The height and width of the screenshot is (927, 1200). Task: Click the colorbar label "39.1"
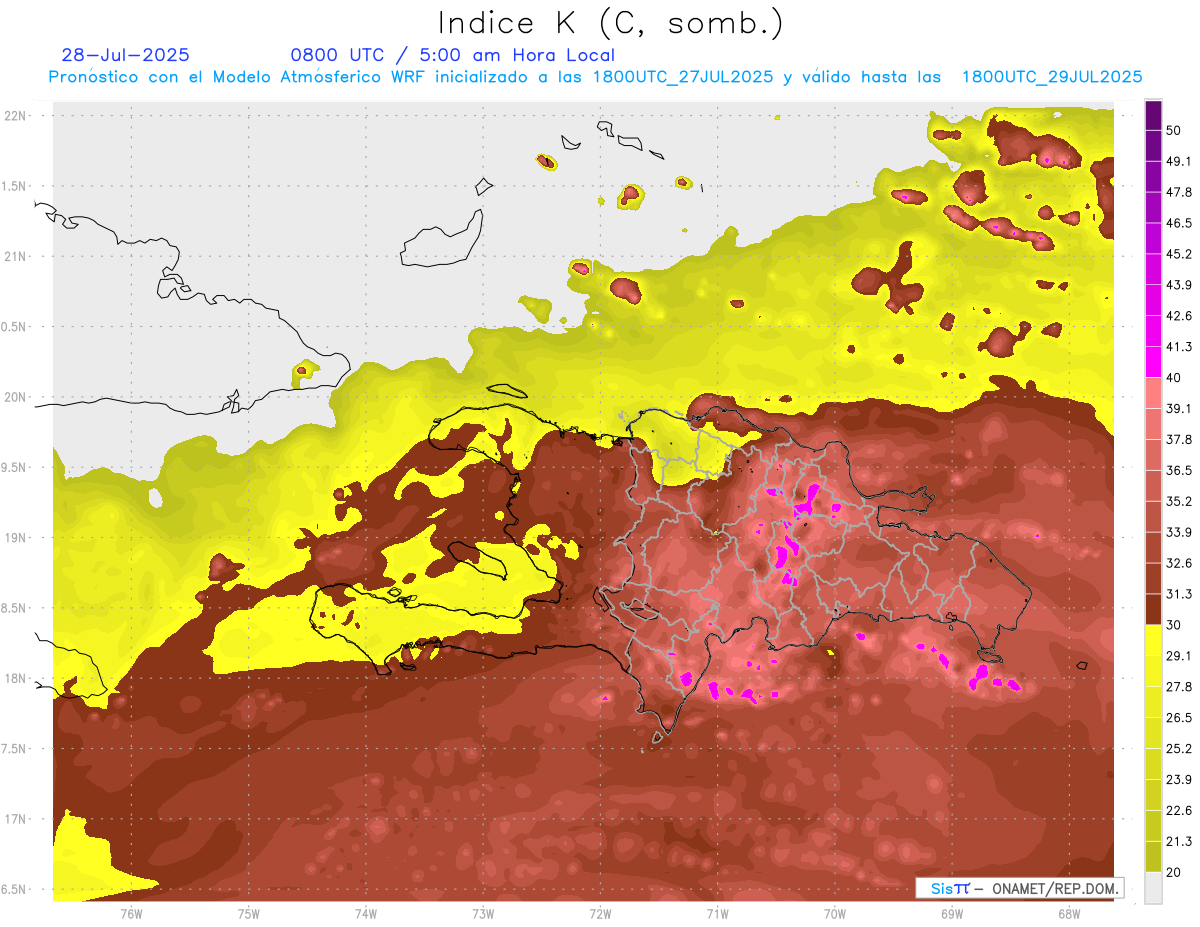[x=1178, y=408]
